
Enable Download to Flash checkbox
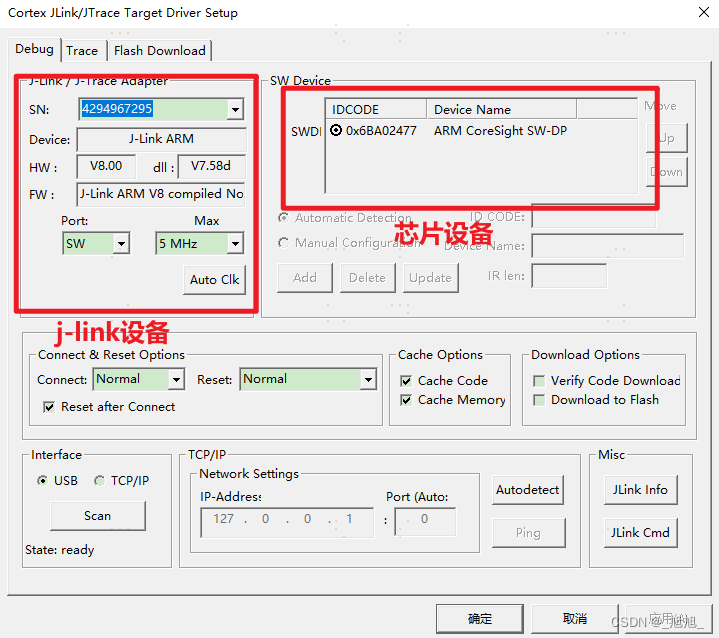(539, 400)
